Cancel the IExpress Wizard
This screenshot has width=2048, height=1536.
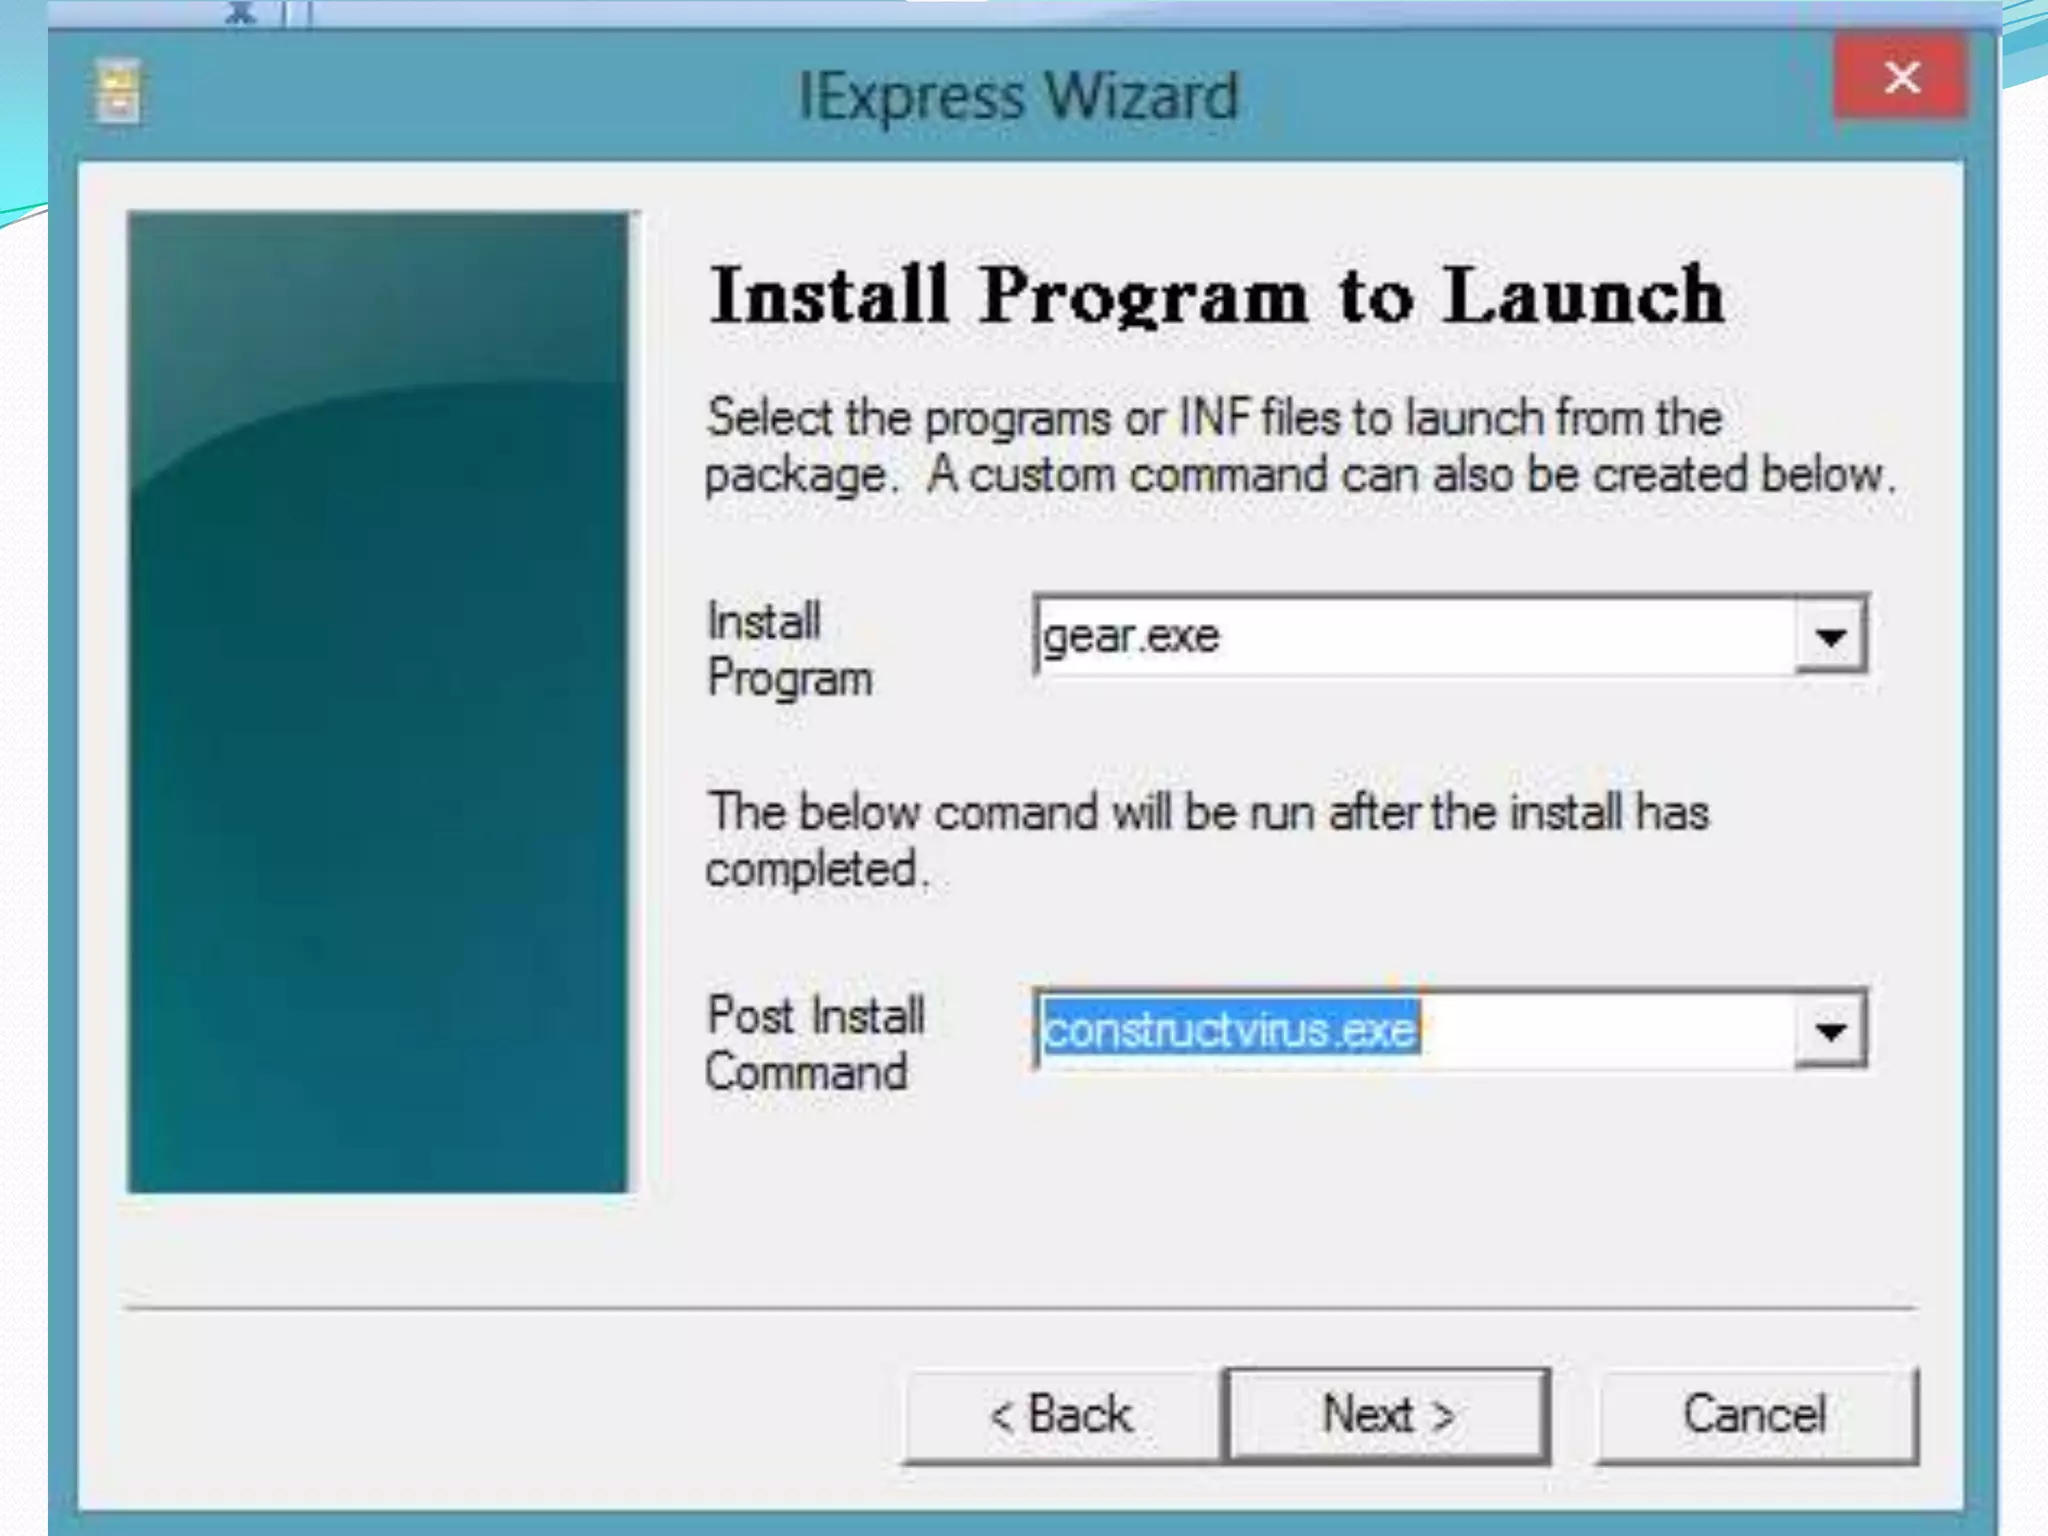(1756, 1415)
